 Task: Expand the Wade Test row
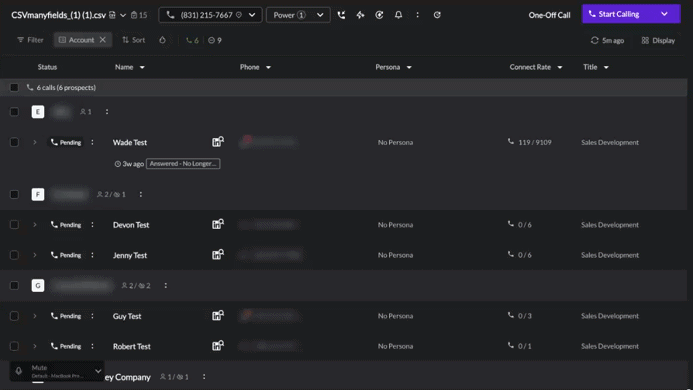(34, 142)
